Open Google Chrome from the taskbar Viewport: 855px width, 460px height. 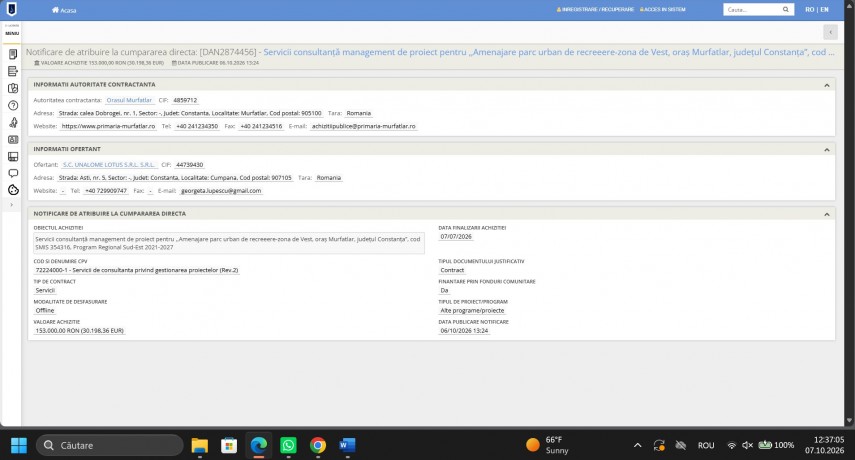(317, 445)
